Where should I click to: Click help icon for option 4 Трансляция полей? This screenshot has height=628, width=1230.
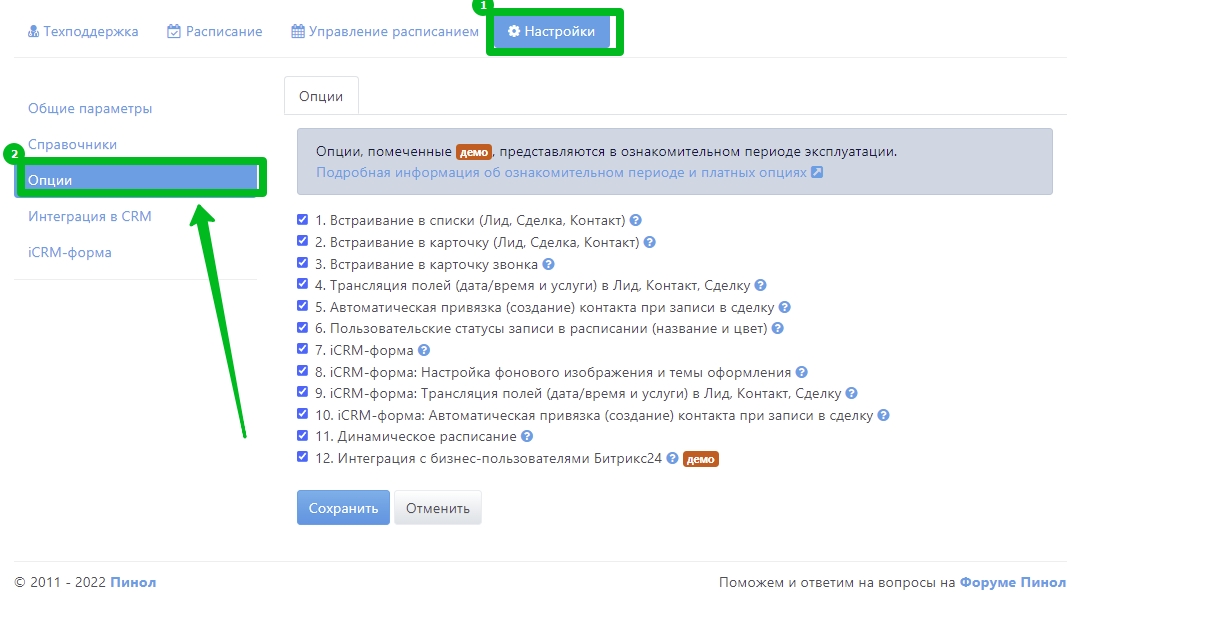click(x=760, y=286)
